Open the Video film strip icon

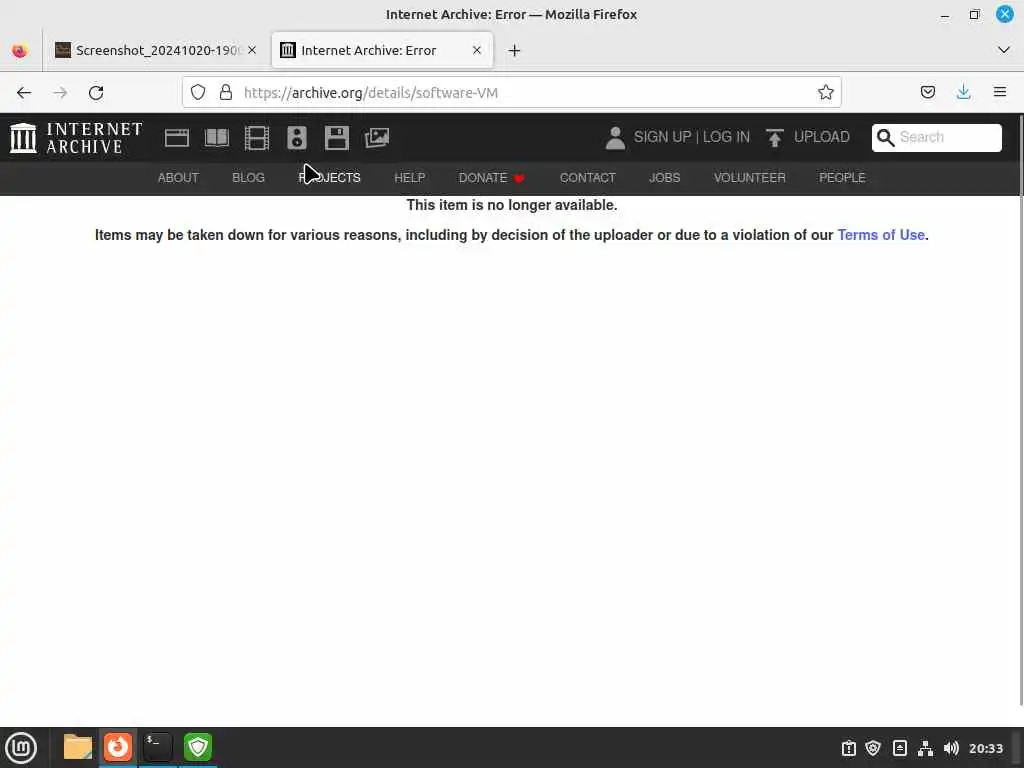pos(257,138)
